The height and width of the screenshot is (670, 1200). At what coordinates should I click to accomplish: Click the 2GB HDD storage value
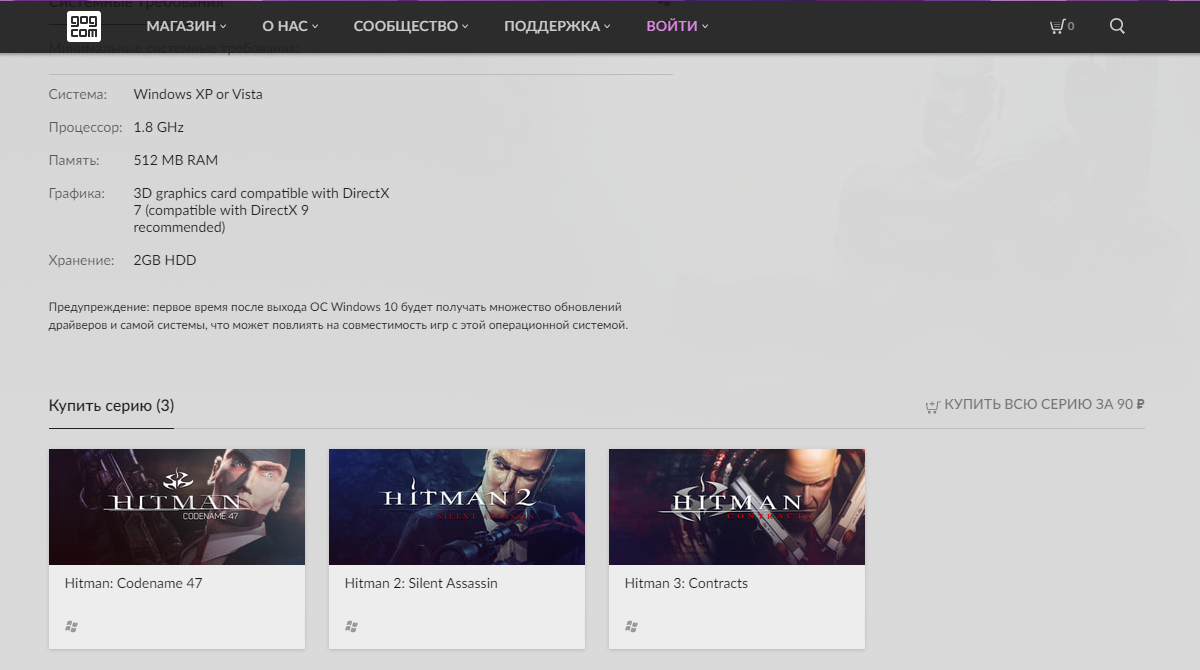click(165, 260)
